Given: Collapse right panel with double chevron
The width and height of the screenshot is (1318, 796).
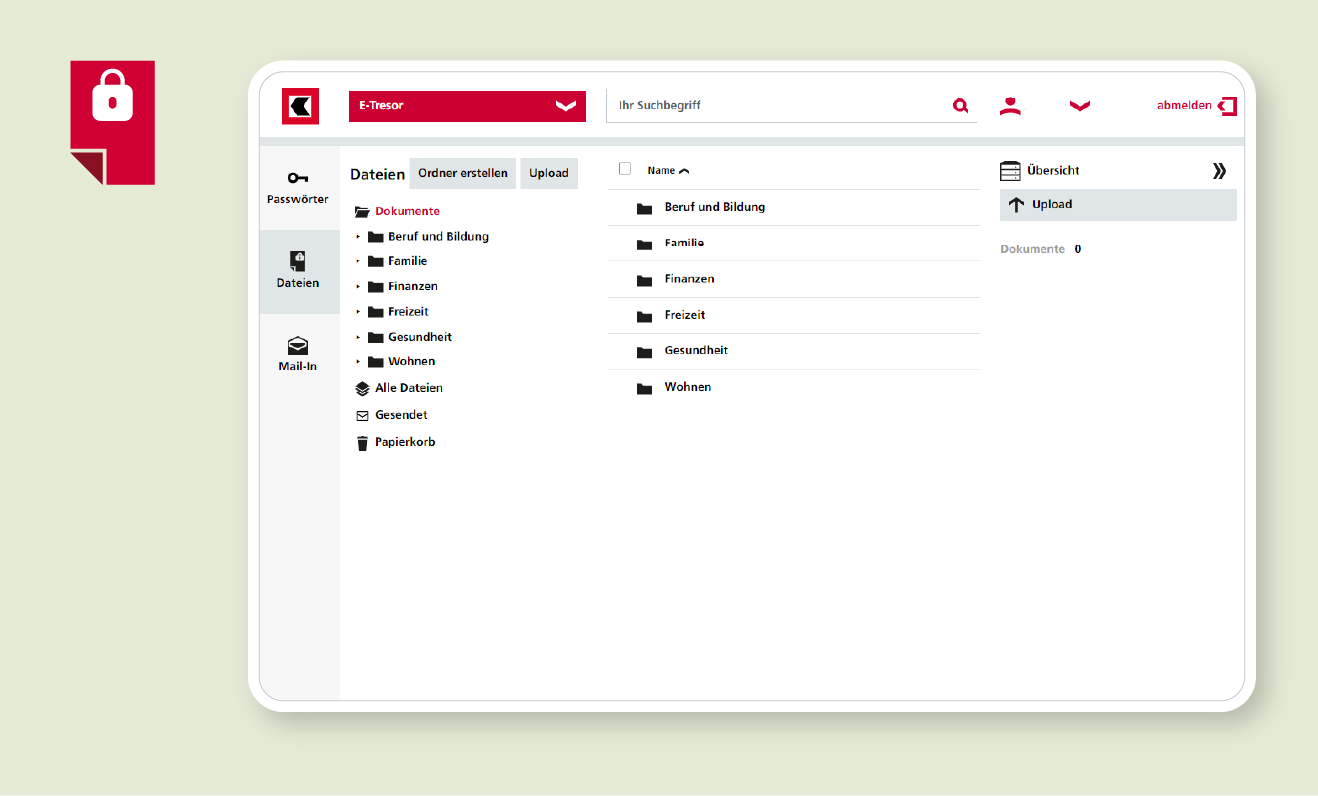Looking at the screenshot, I should pyautogui.click(x=1219, y=171).
